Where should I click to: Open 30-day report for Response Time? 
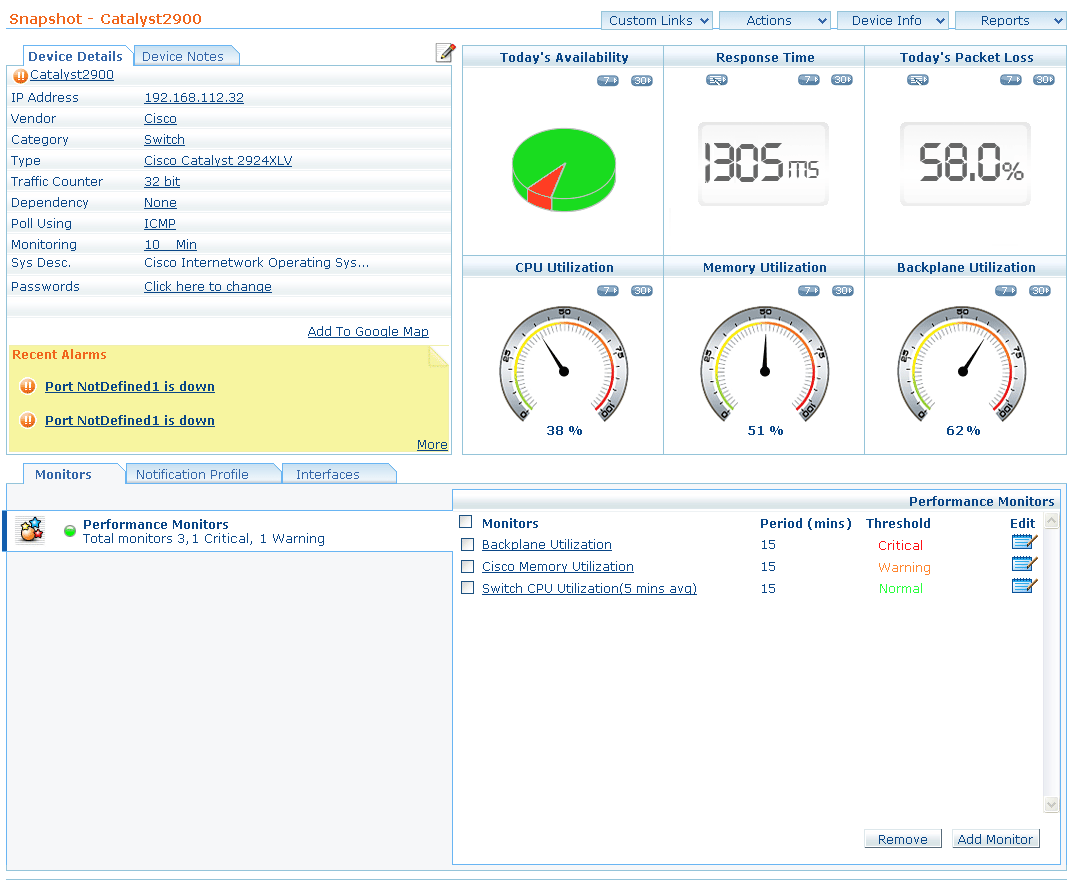click(x=842, y=80)
